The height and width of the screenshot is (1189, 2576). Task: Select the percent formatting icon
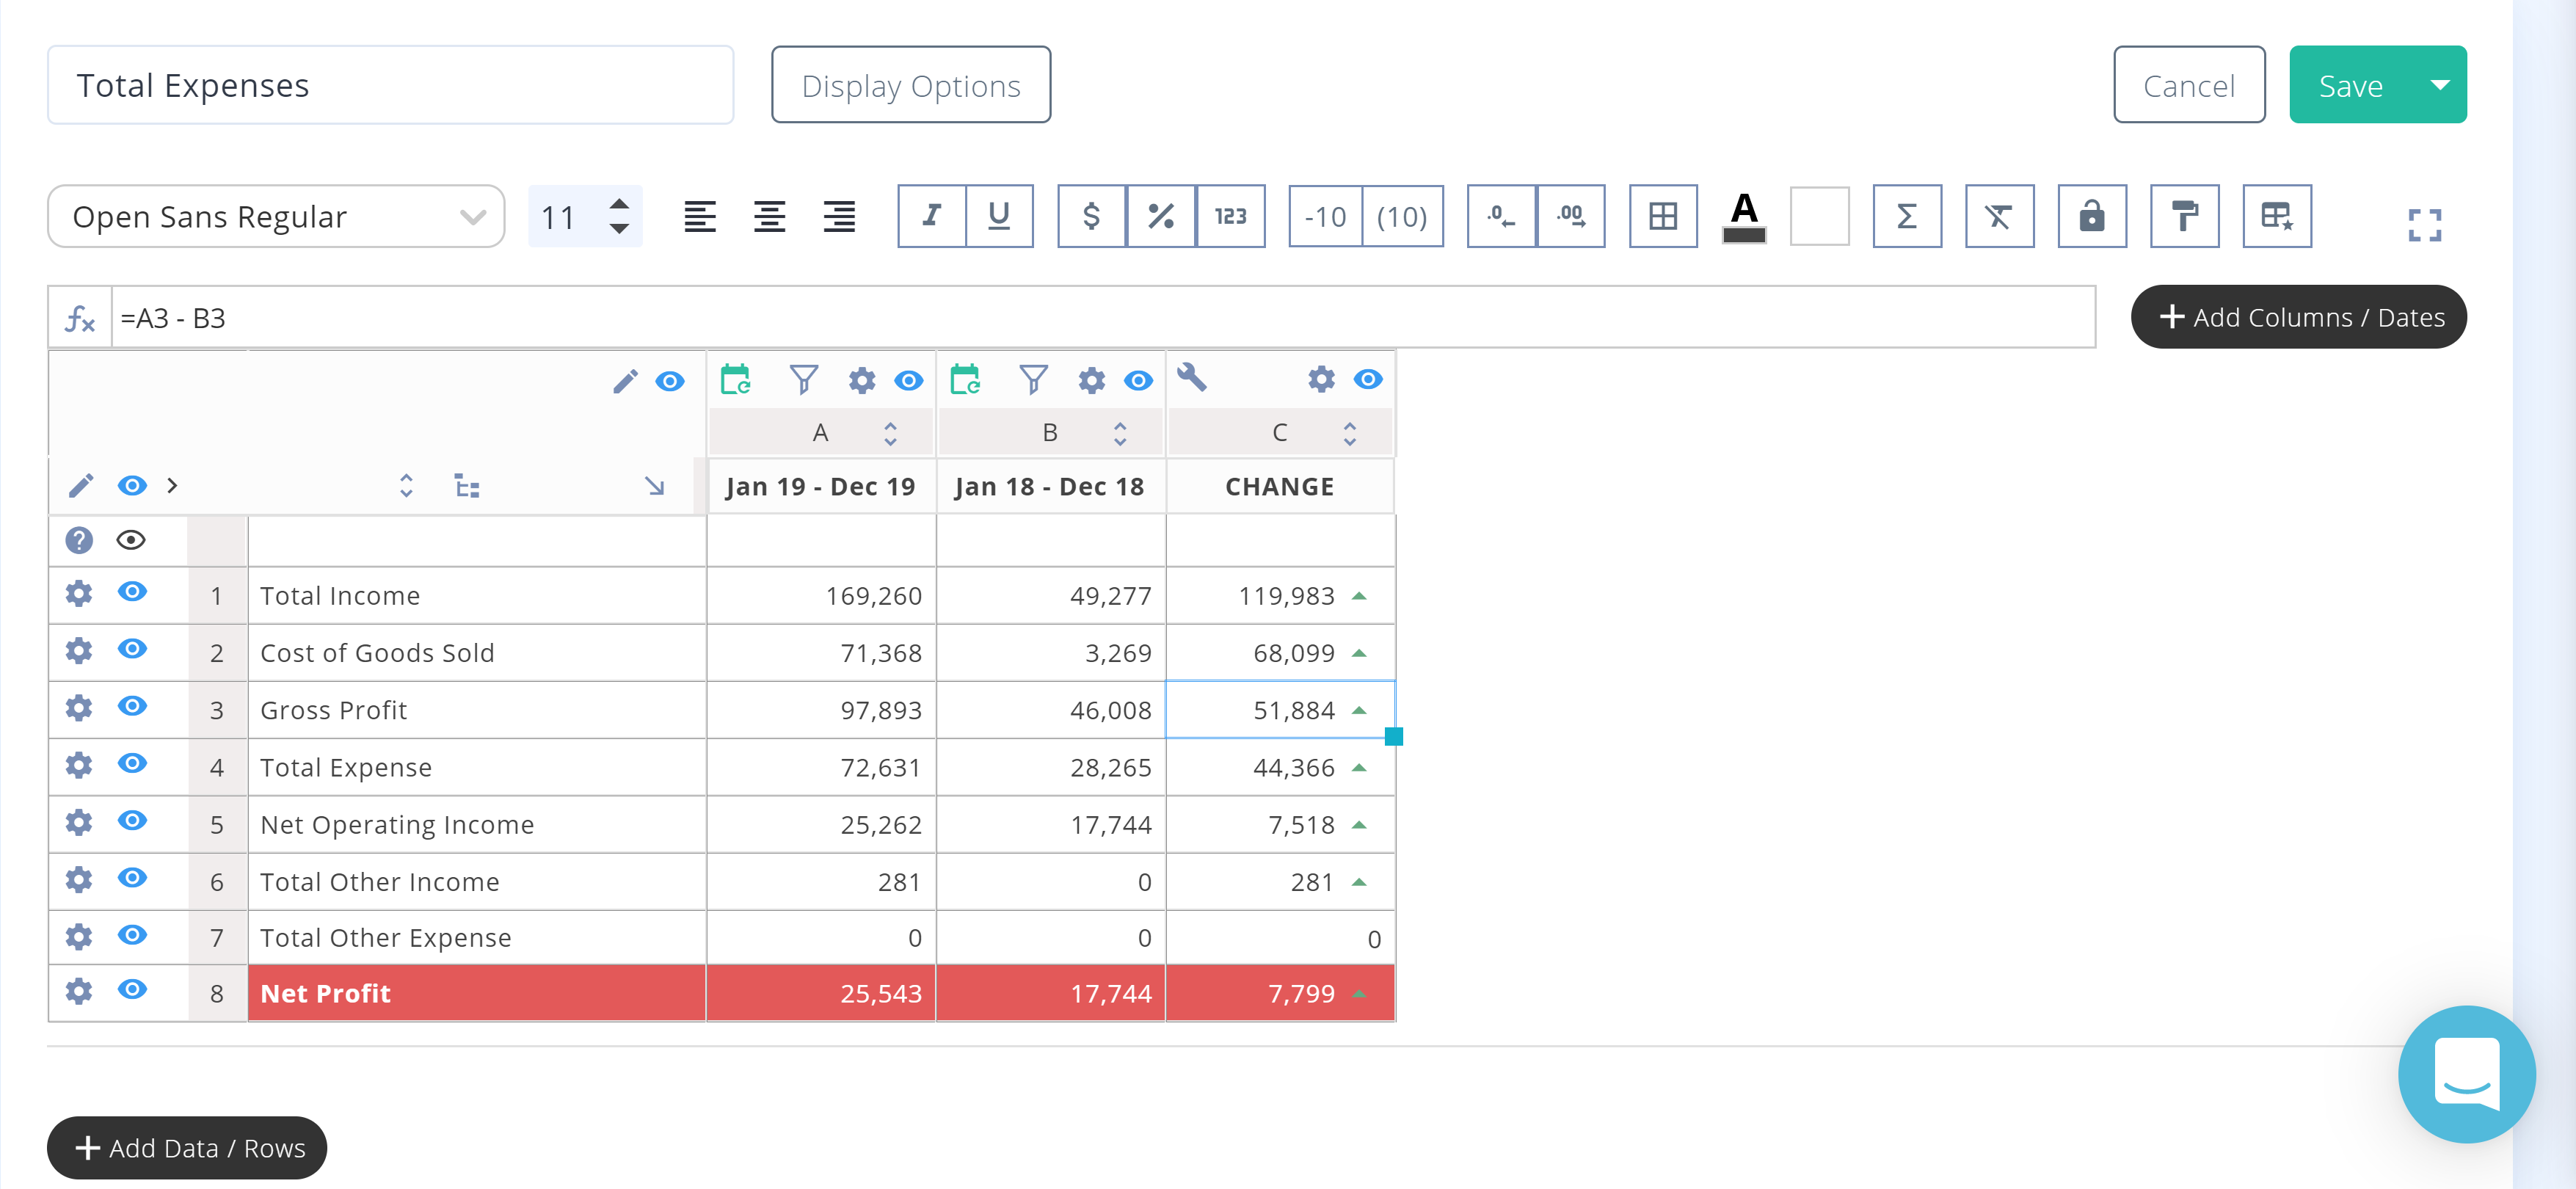pyautogui.click(x=1160, y=216)
